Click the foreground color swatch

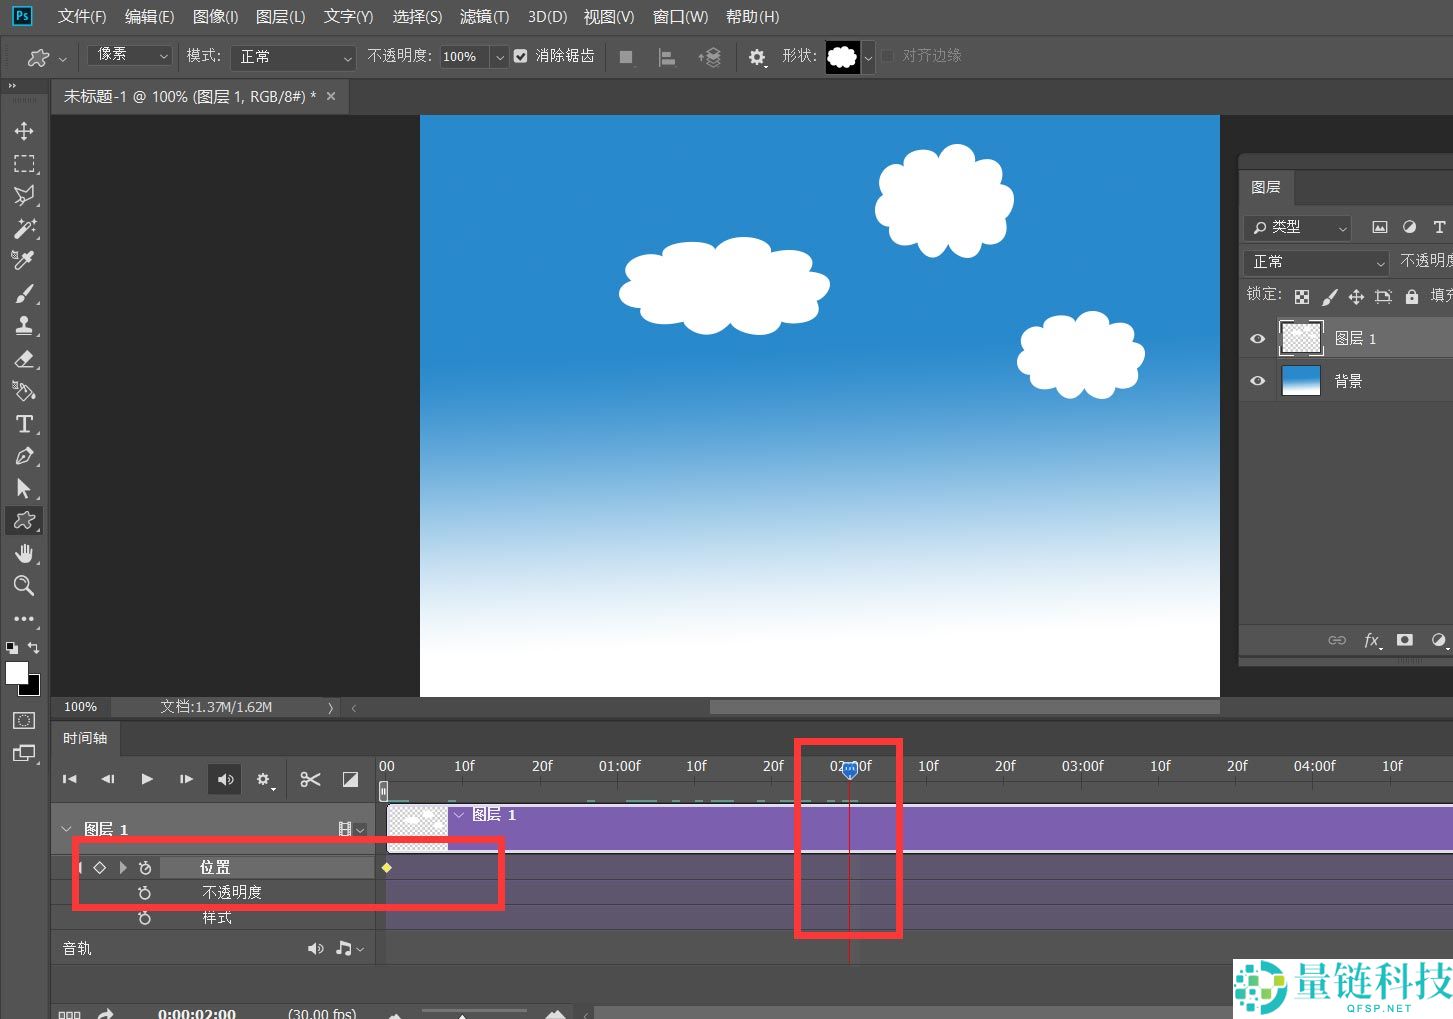[16, 673]
